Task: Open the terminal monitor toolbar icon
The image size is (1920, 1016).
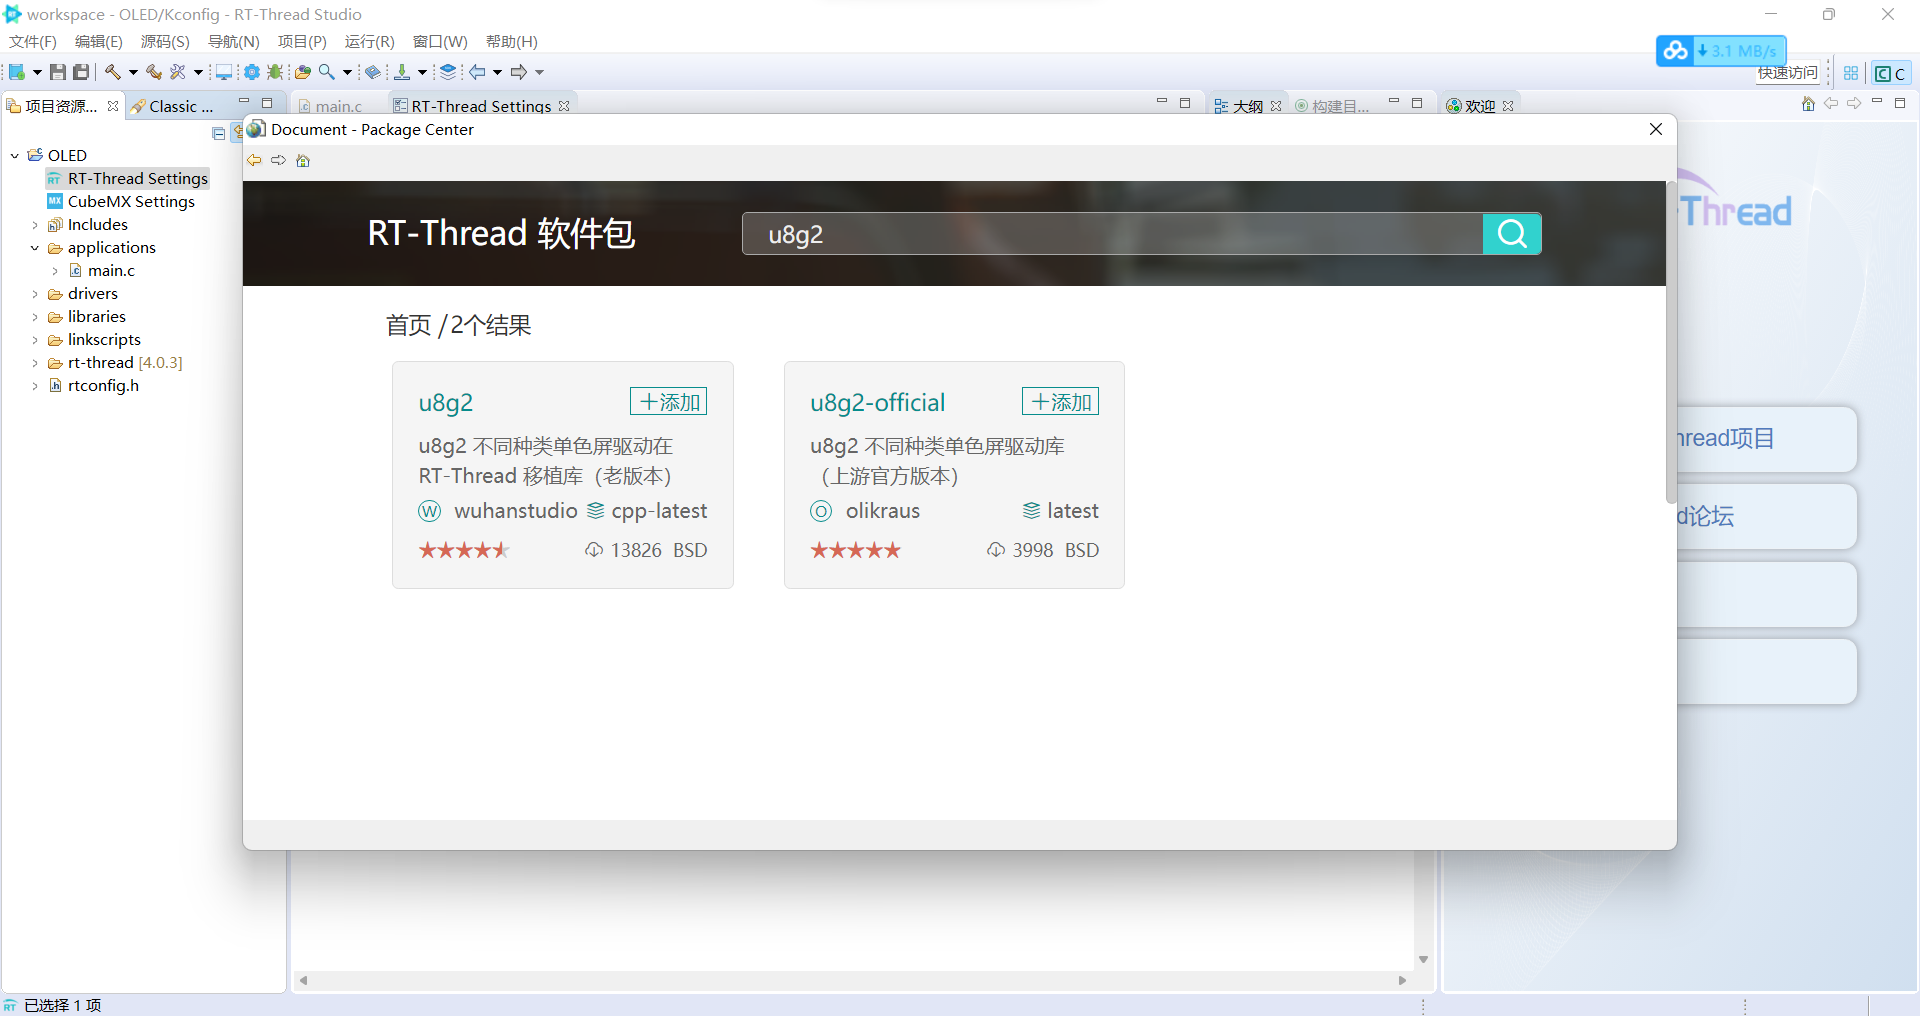Action: [224, 72]
